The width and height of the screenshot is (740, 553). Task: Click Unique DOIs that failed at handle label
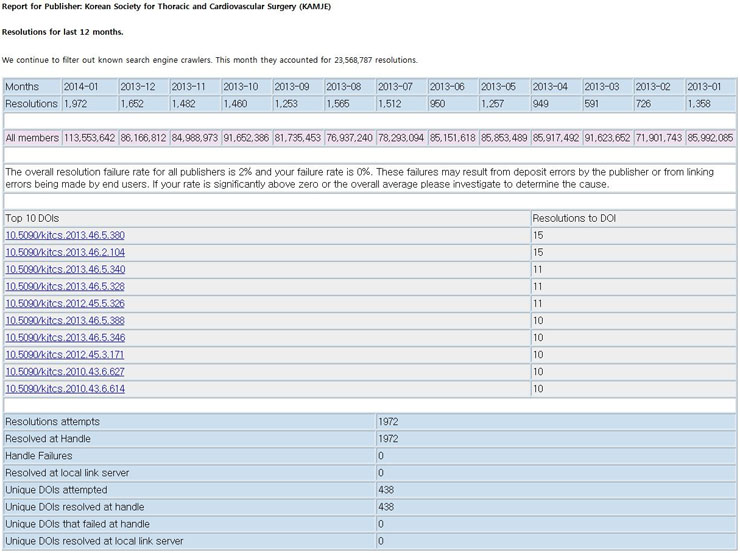pos(77,524)
